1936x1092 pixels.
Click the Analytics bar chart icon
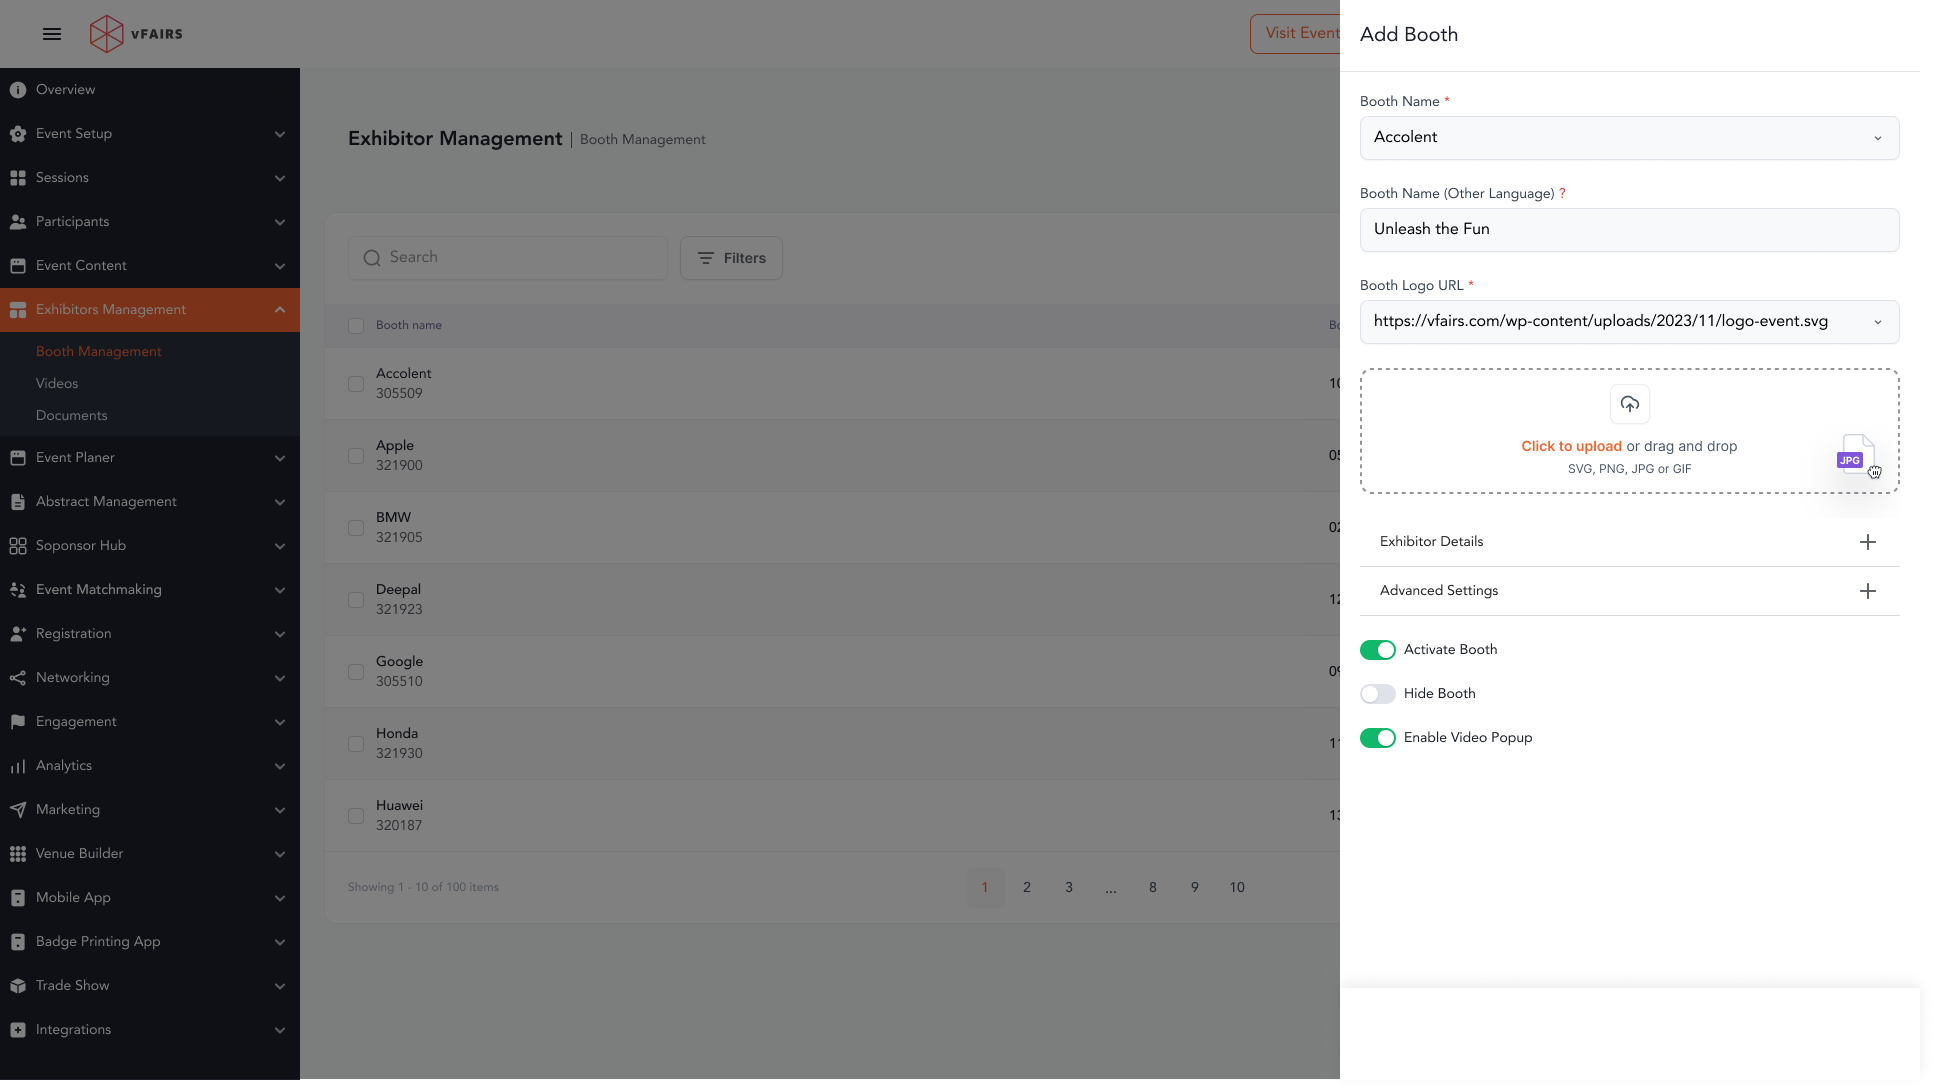[18, 766]
